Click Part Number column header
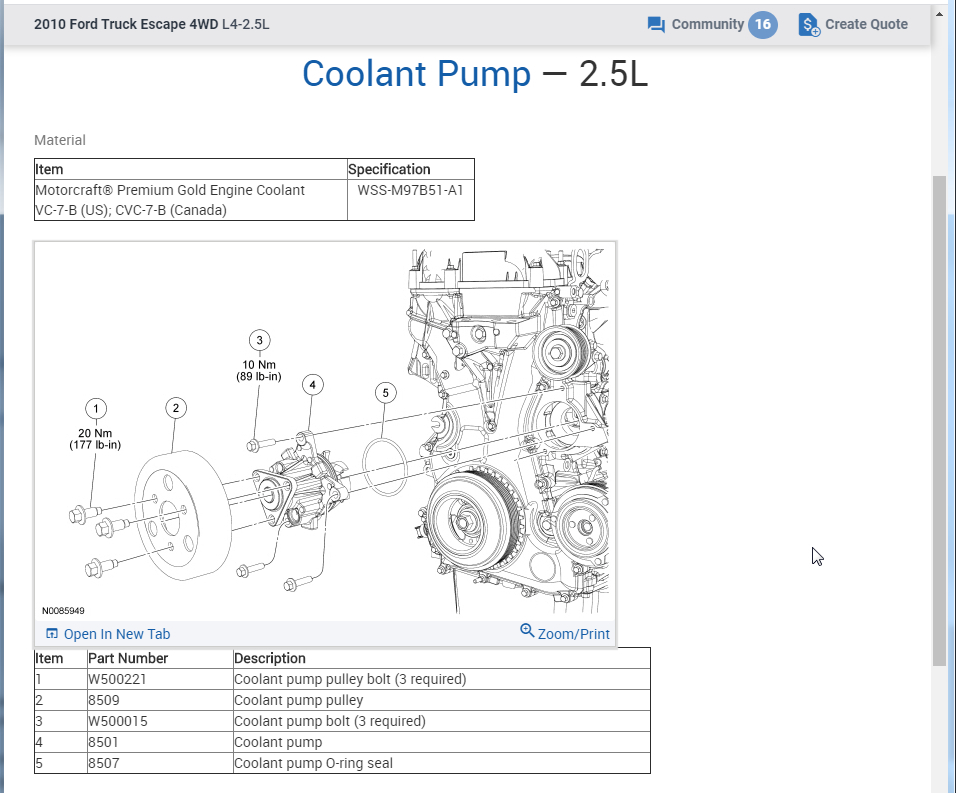Viewport: 956px width, 793px height. pos(128,658)
